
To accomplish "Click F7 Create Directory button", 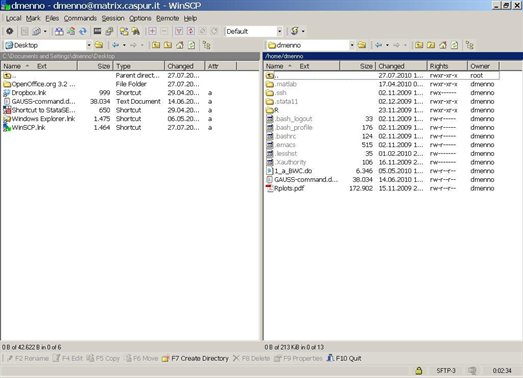I will click(195, 359).
